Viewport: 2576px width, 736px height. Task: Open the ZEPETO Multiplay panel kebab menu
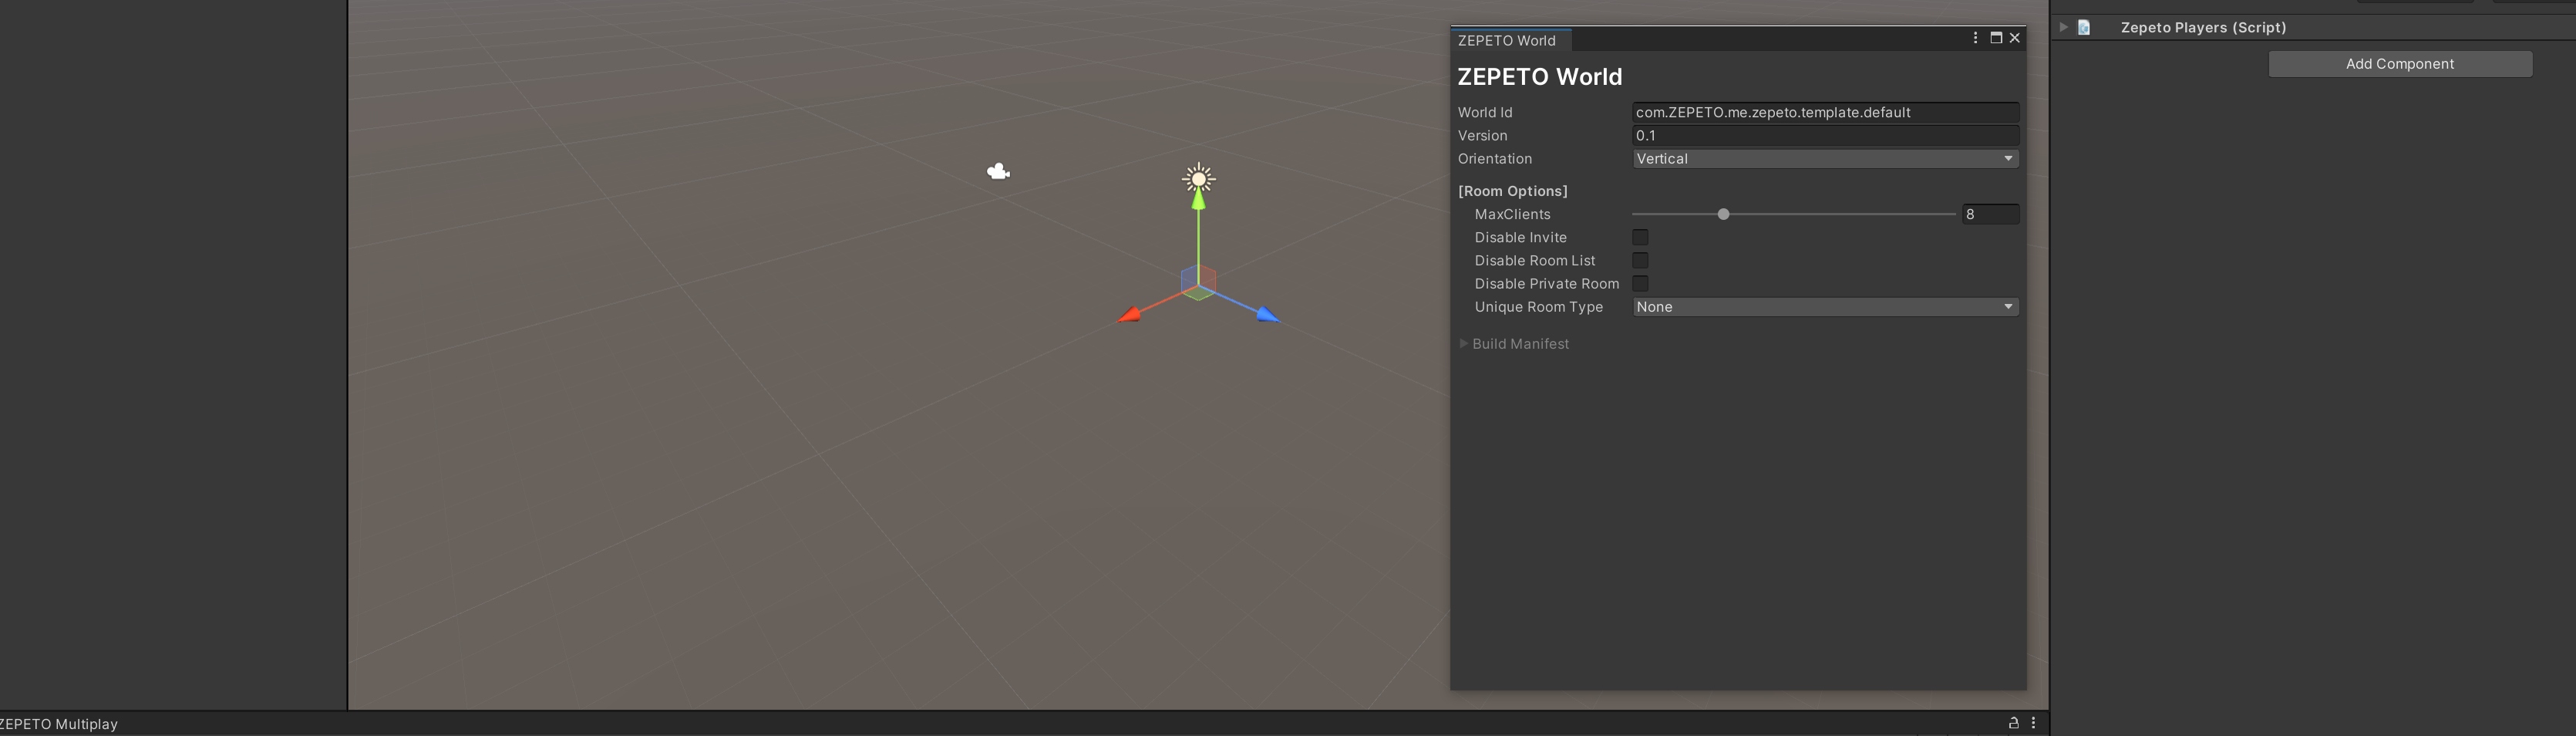click(x=2033, y=723)
